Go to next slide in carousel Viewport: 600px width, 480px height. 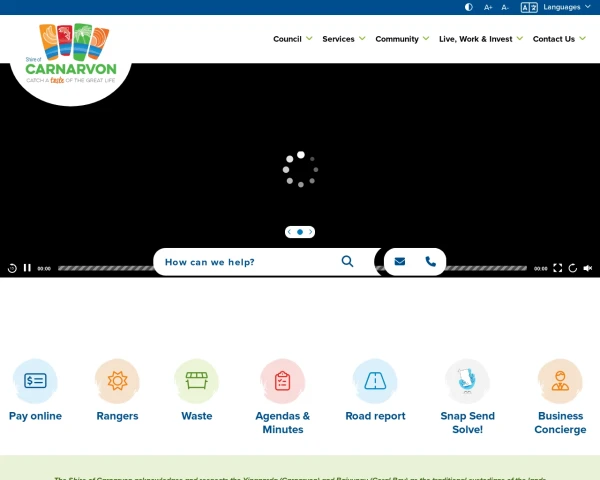coord(310,232)
